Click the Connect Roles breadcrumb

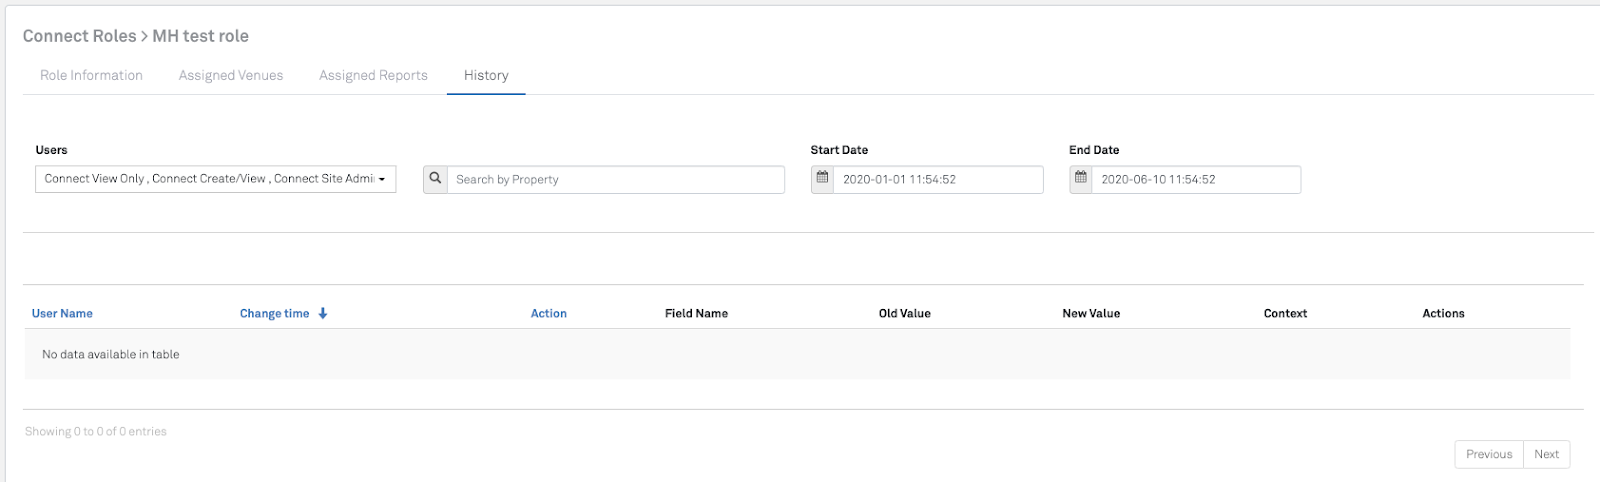79,36
